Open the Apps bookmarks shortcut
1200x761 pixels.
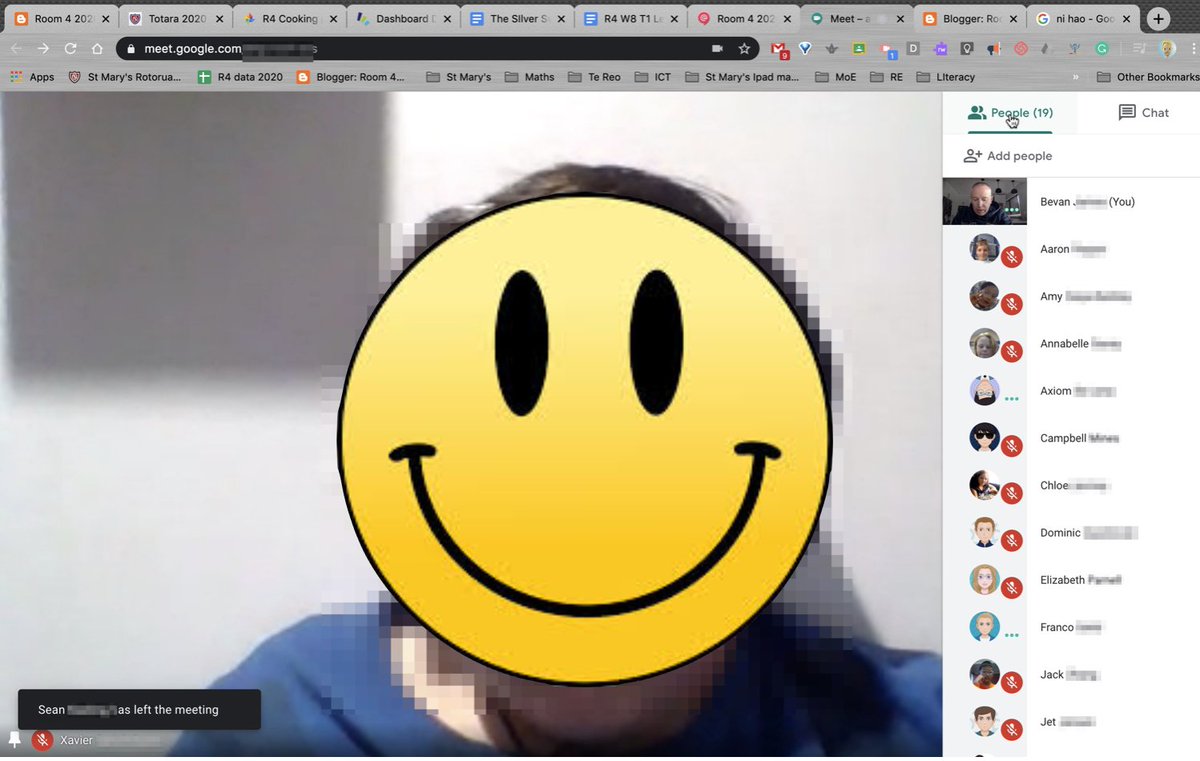(x=32, y=77)
